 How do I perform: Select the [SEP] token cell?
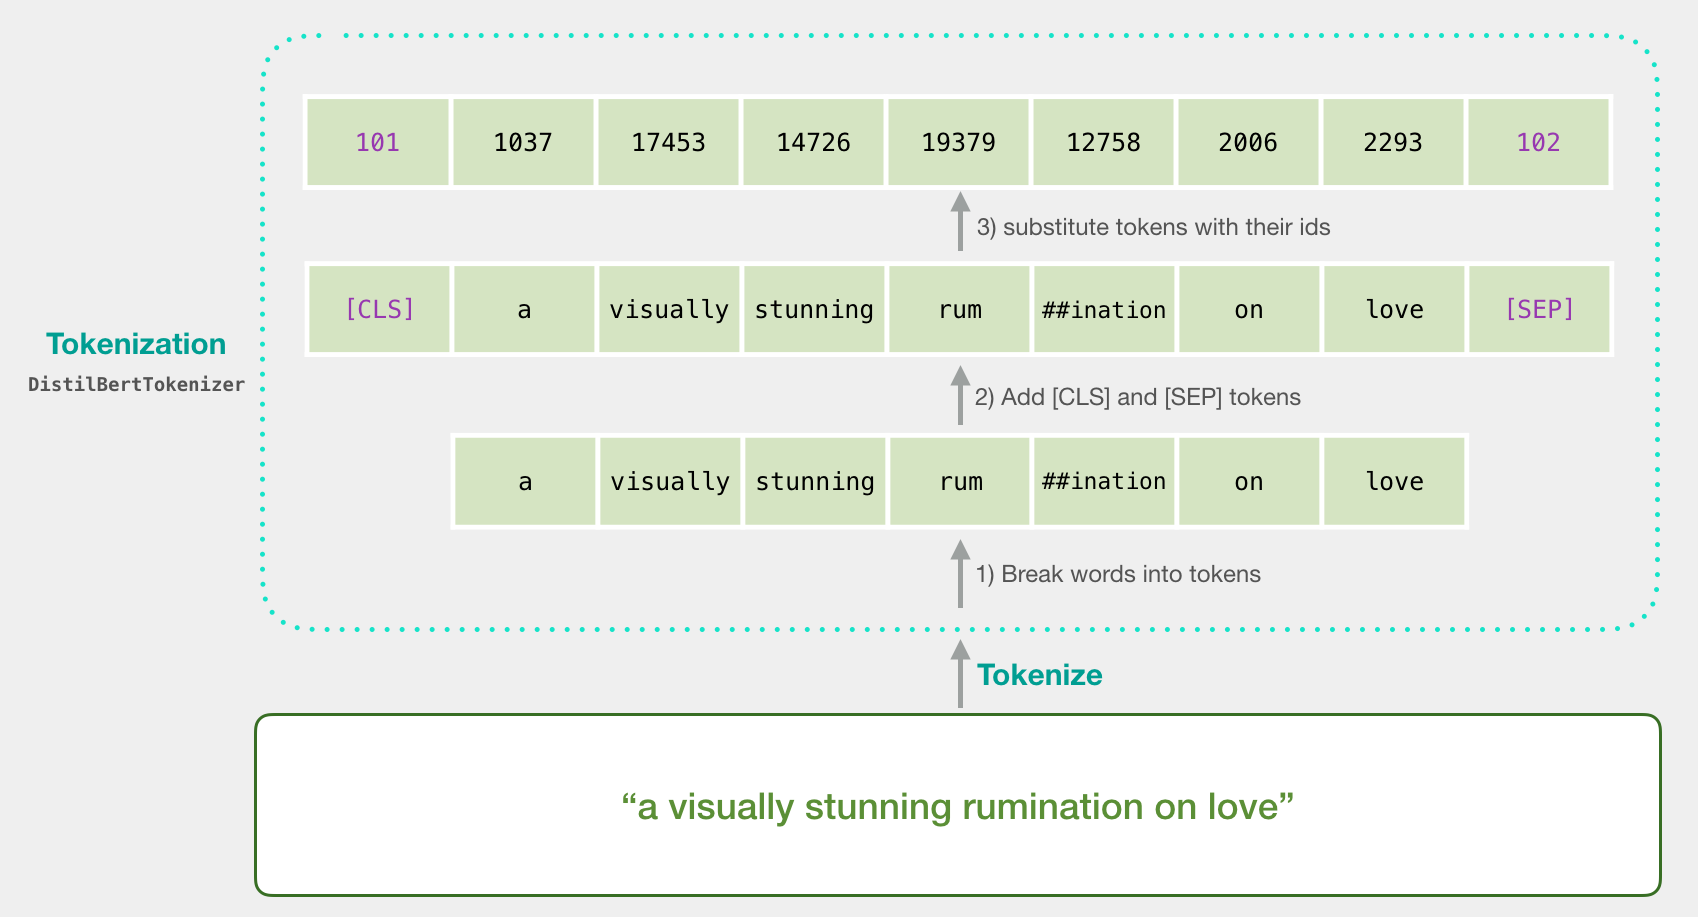tap(1539, 309)
